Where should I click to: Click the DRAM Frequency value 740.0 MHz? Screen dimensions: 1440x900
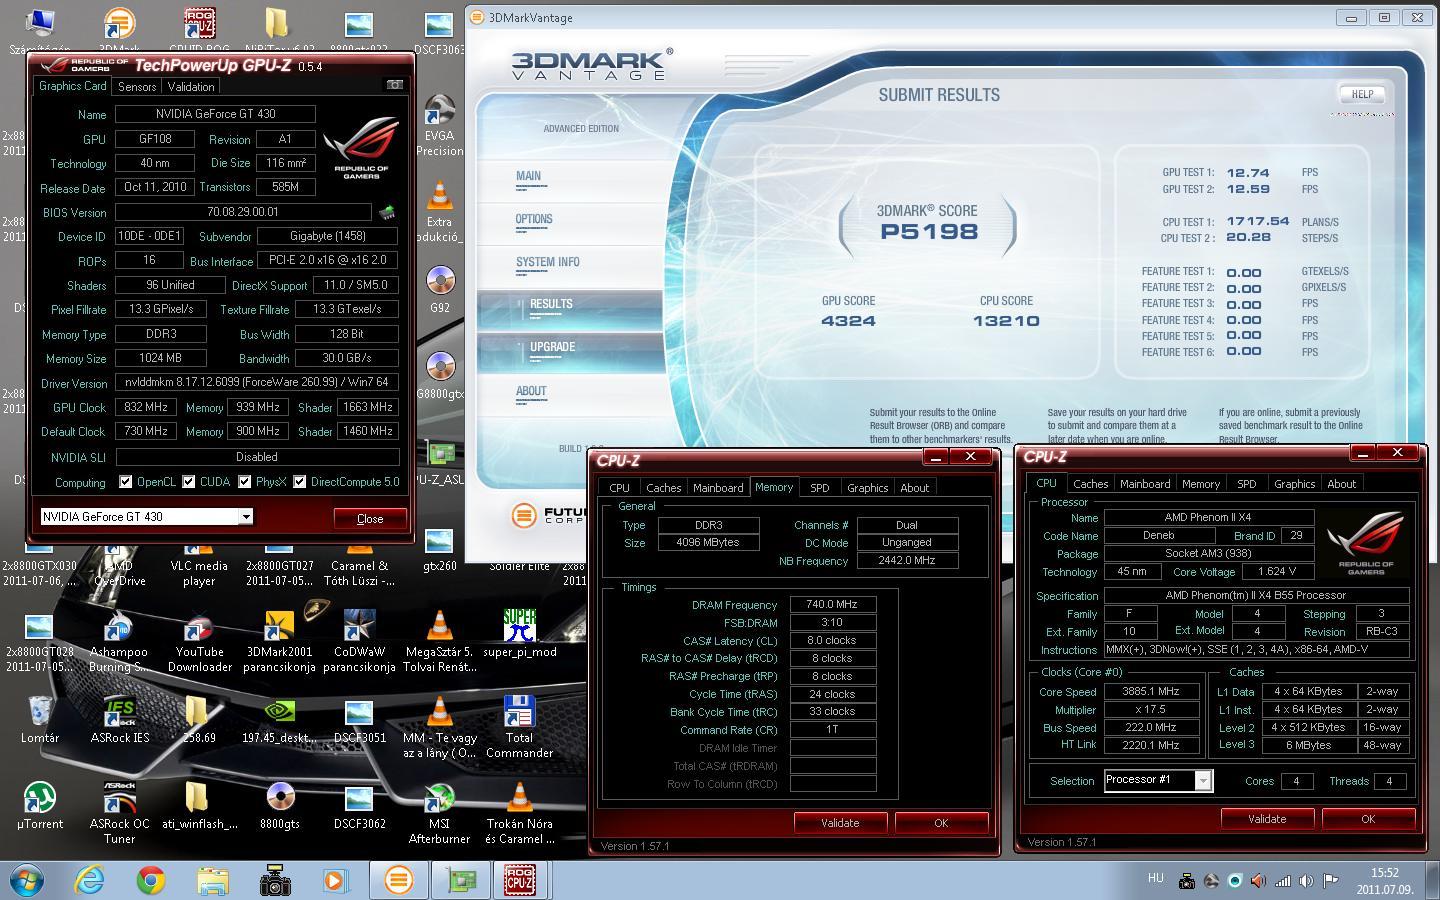coord(832,605)
